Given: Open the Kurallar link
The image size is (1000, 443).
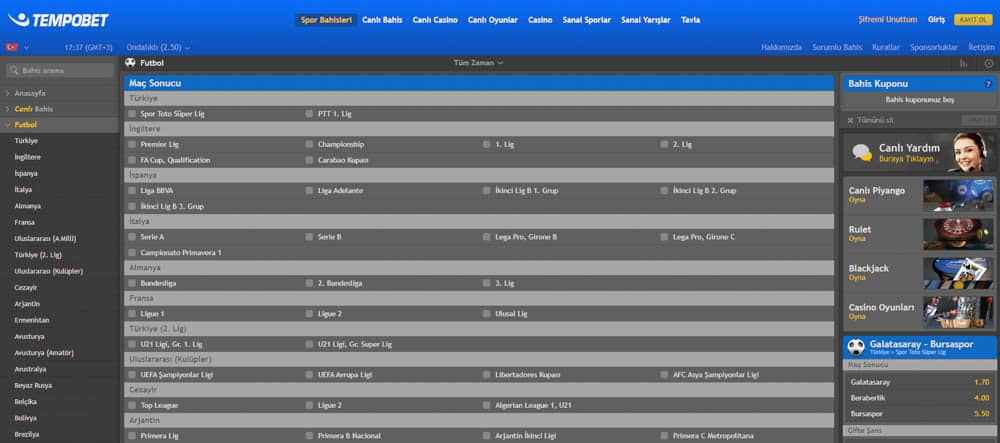Looking at the screenshot, I should [x=886, y=48].
